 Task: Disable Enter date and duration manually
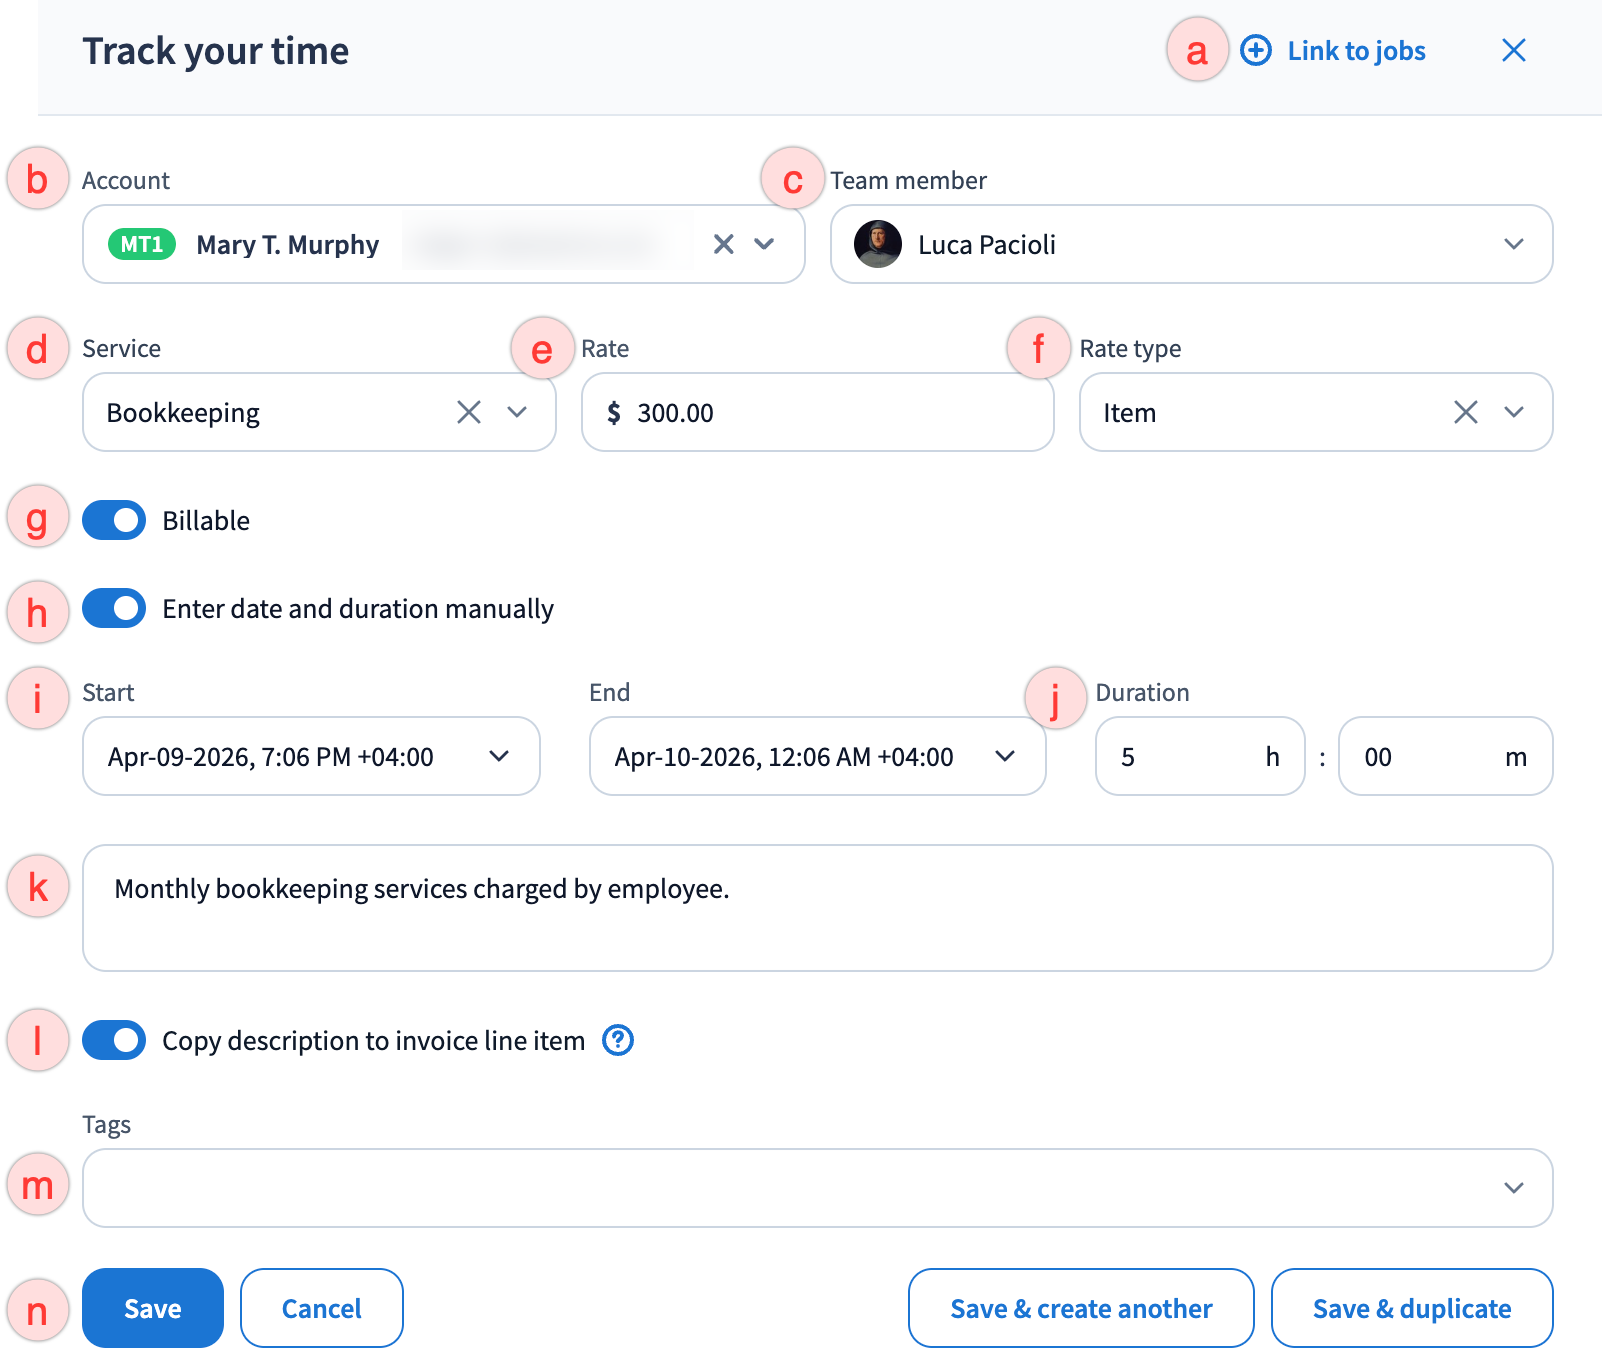[x=114, y=608]
